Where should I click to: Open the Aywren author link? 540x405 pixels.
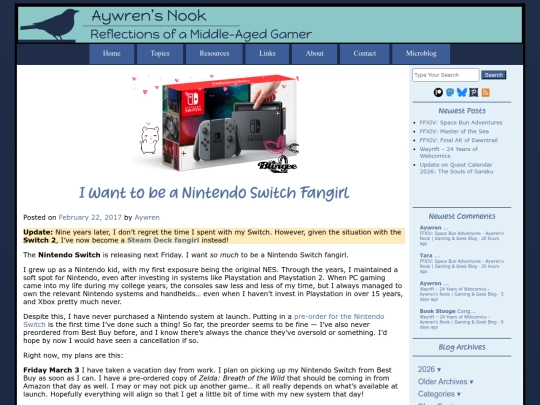[x=147, y=217]
